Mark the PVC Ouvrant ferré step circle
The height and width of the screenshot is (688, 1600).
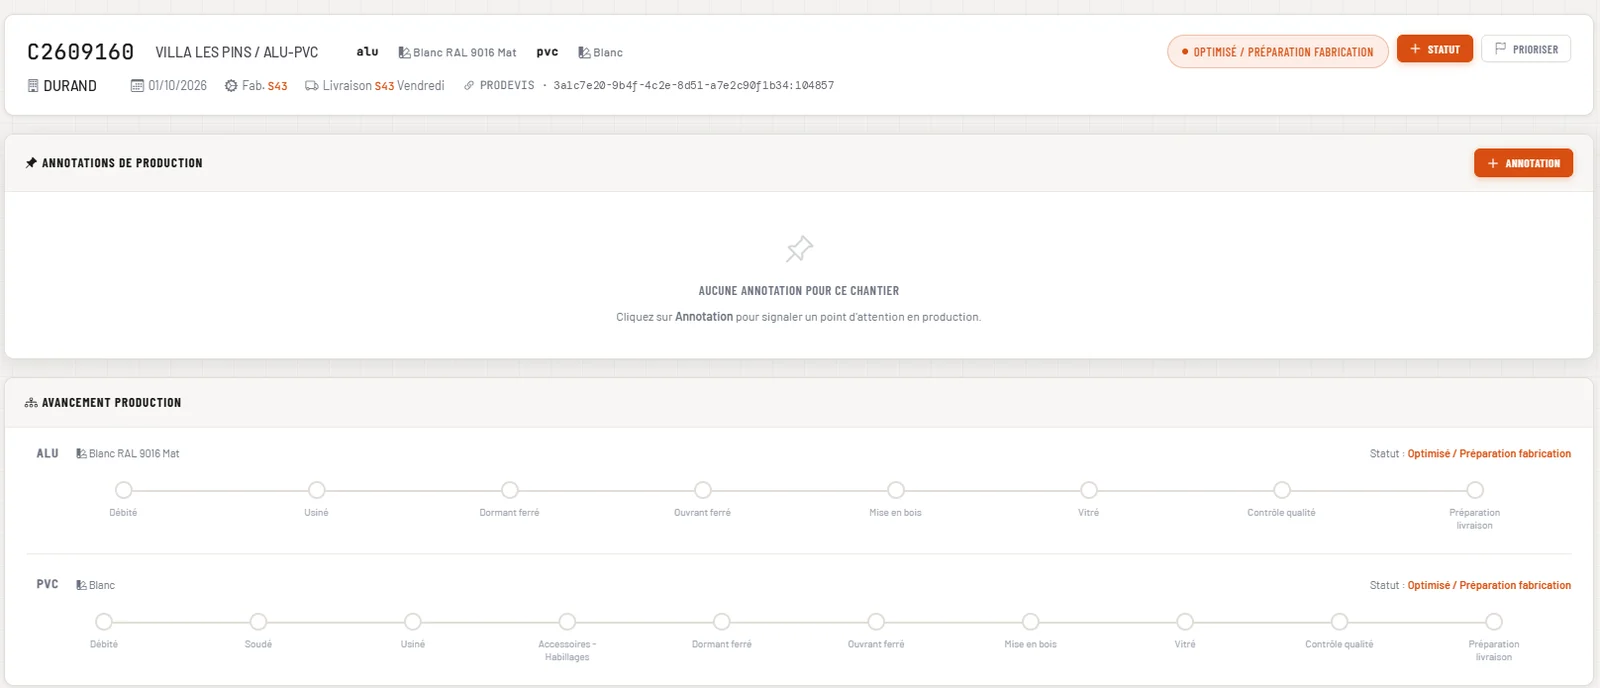point(876,622)
